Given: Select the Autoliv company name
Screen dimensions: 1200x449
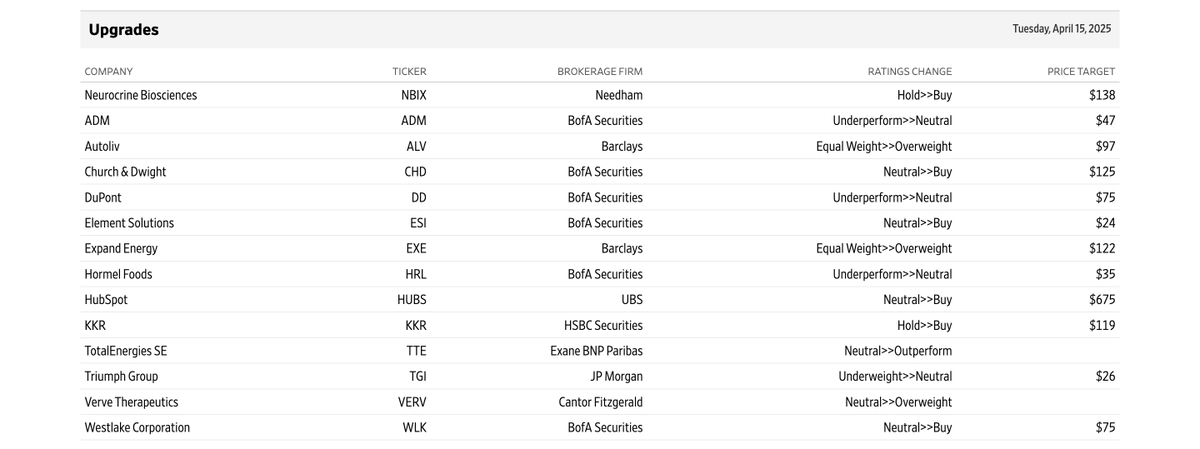Looking at the screenshot, I should [103, 146].
